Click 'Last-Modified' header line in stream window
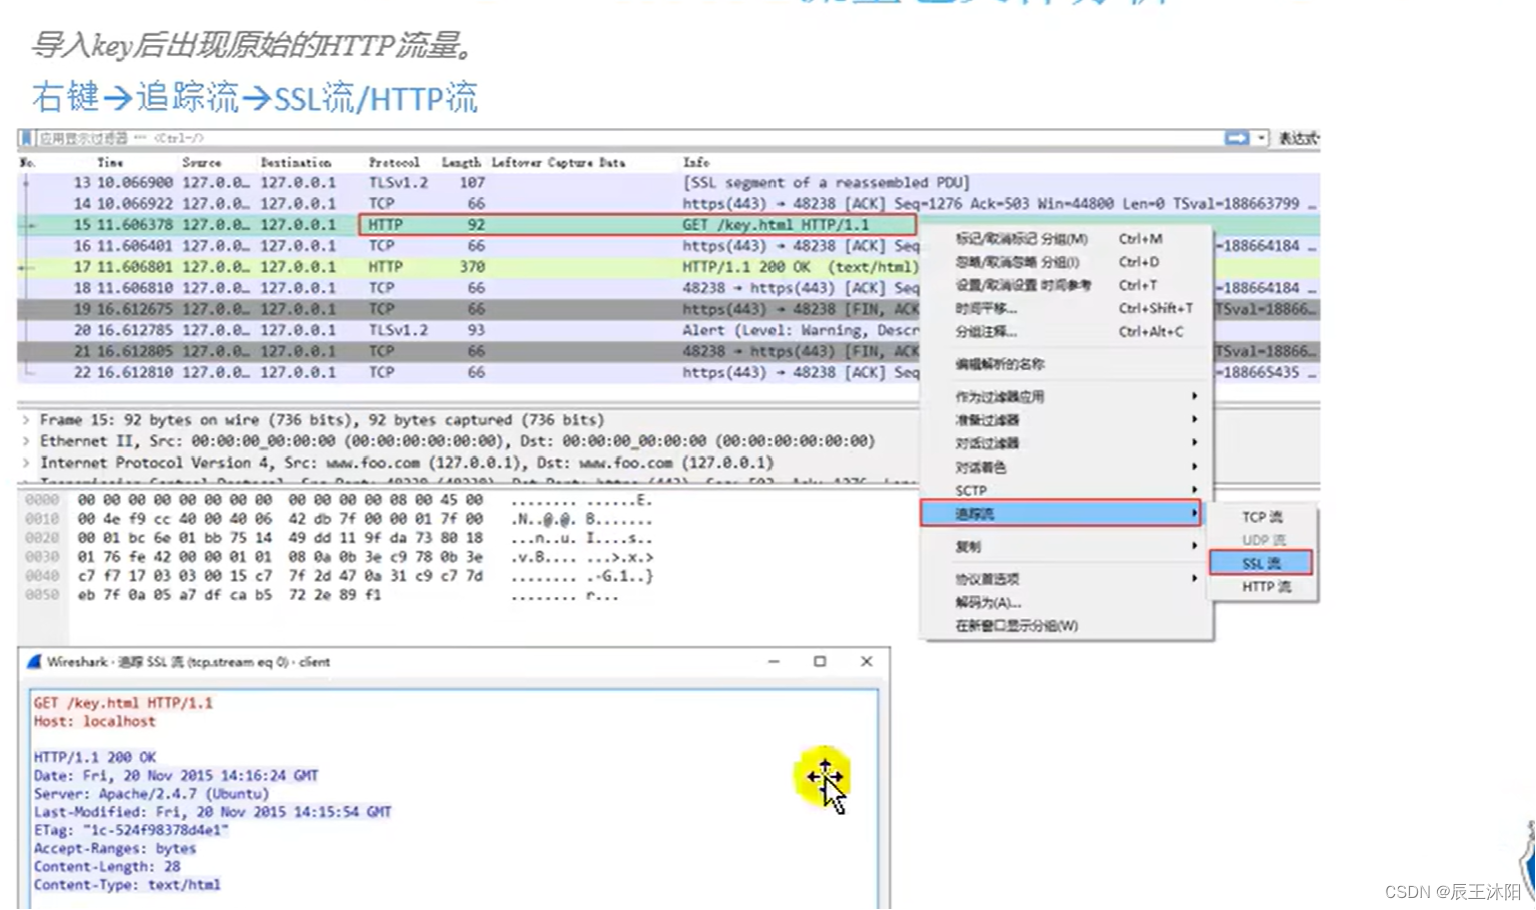 (212, 812)
